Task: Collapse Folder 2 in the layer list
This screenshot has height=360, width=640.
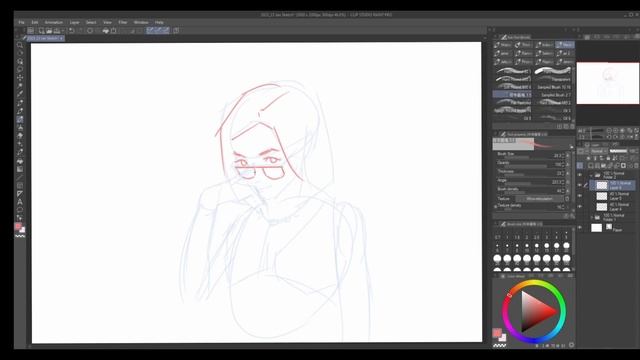Action: (x=591, y=175)
